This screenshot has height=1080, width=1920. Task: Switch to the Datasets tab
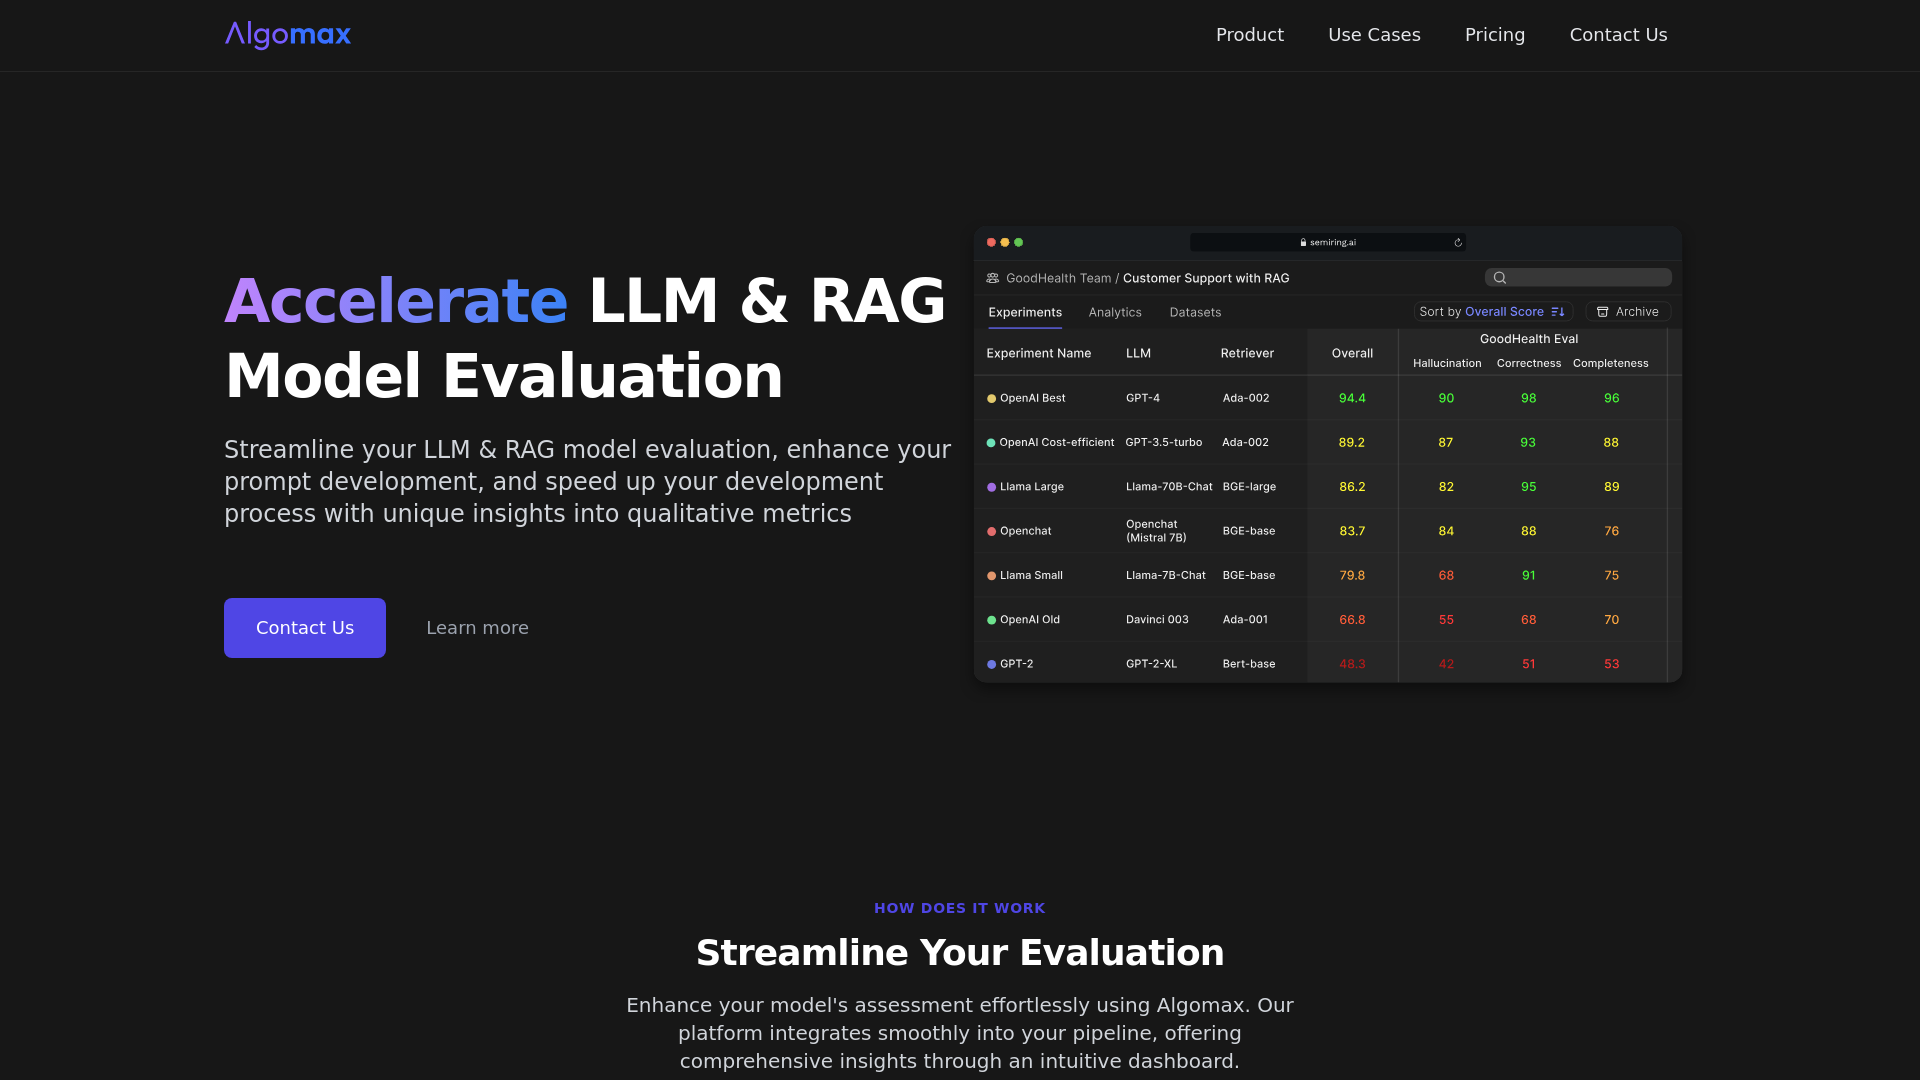1195,313
